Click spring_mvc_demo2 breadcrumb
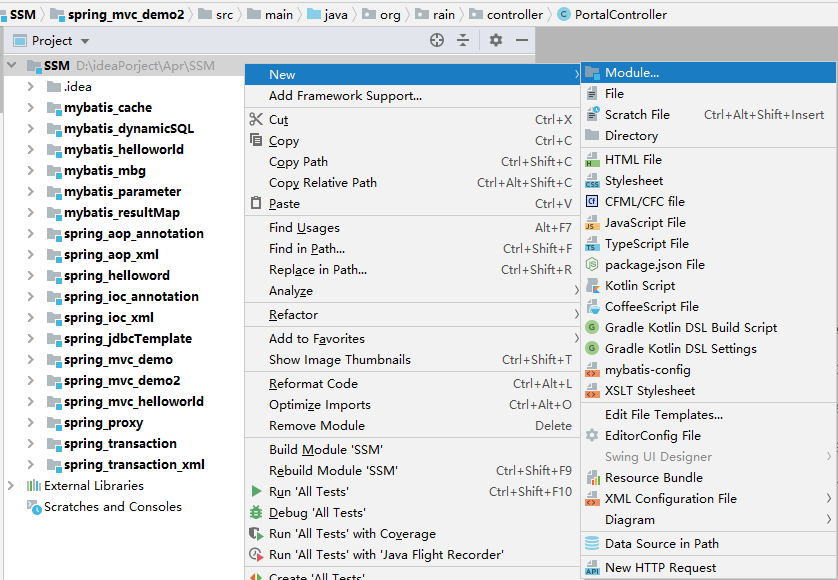Image resolution: width=838 pixels, height=580 pixels. 118,14
